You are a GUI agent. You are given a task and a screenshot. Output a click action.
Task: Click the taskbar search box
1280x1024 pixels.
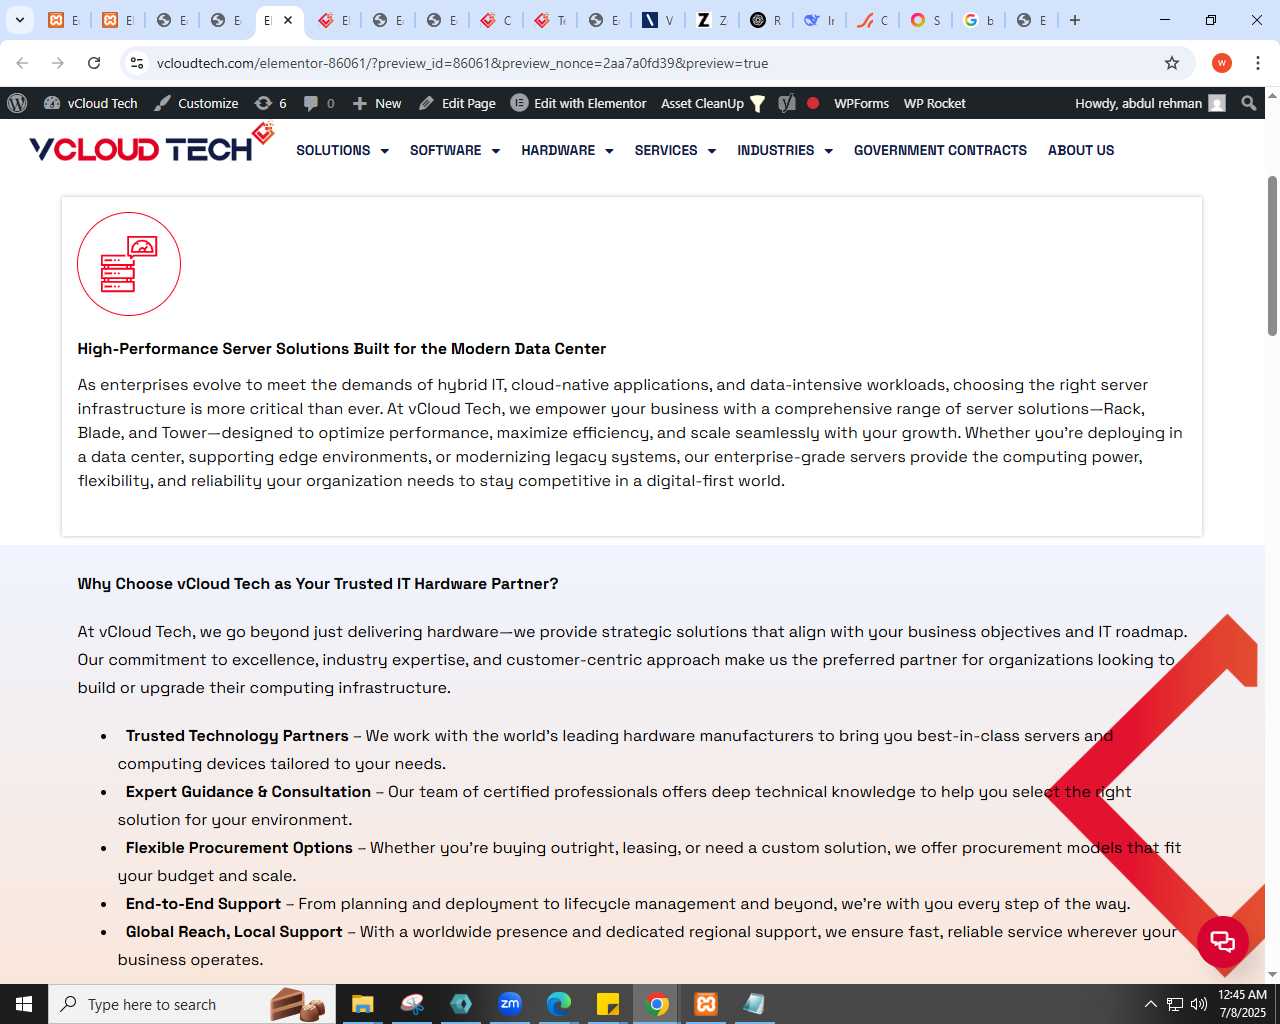pos(190,1004)
